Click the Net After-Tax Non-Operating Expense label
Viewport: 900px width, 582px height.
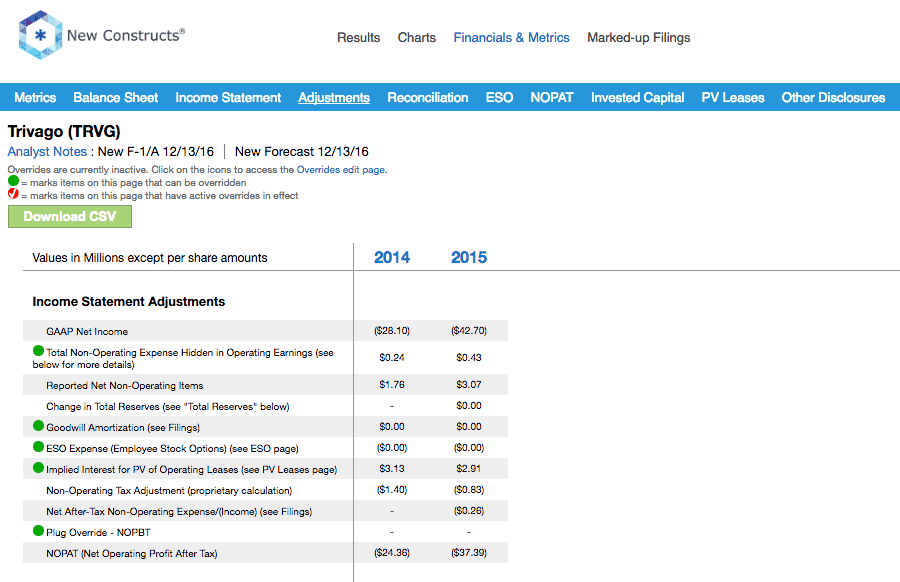click(x=179, y=512)
